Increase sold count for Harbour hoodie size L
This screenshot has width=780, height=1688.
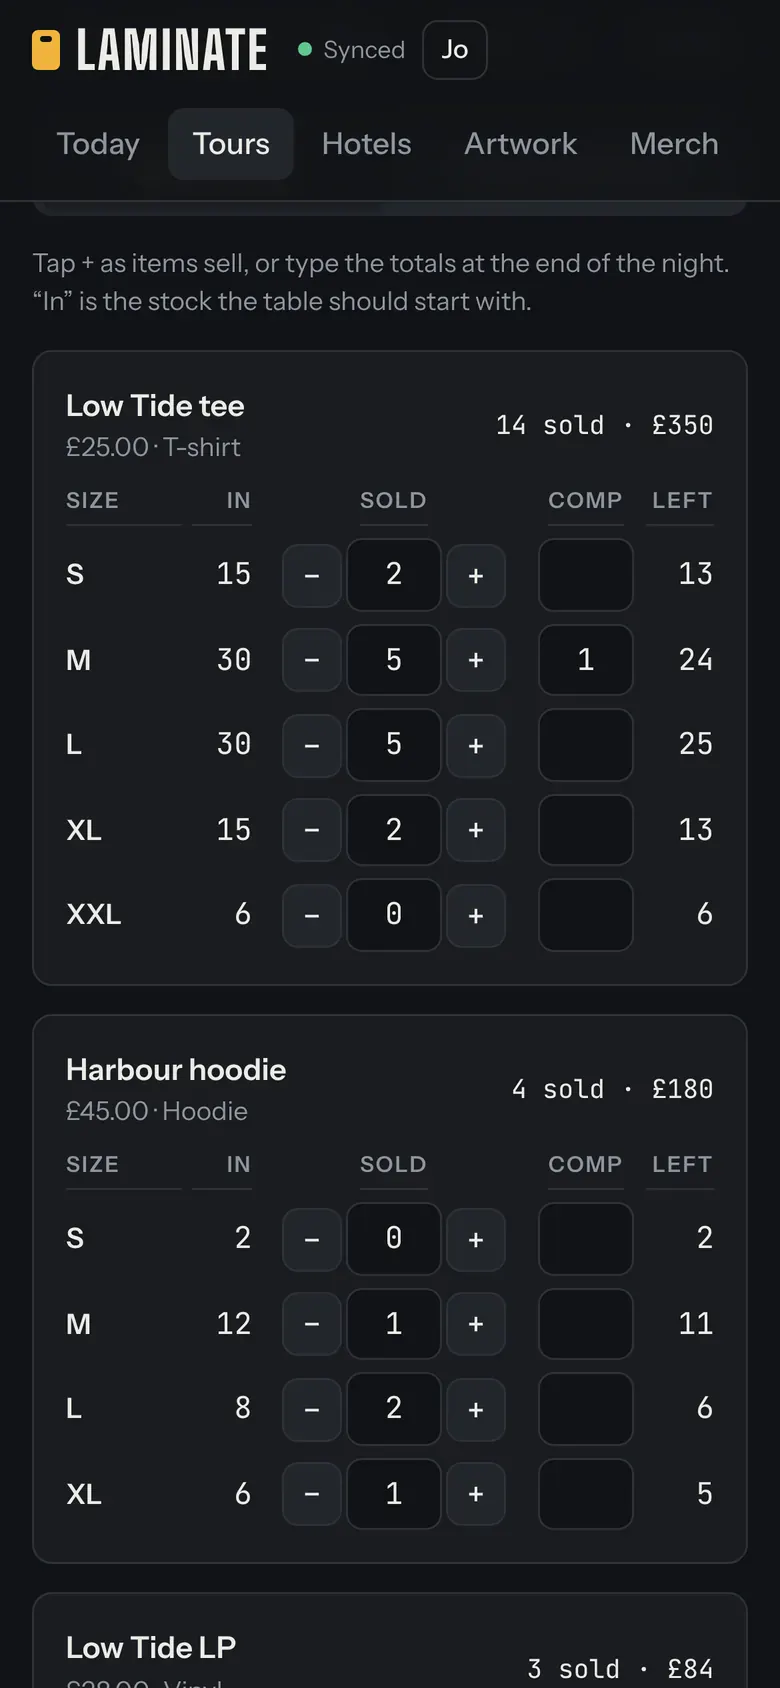[476, 1409]
